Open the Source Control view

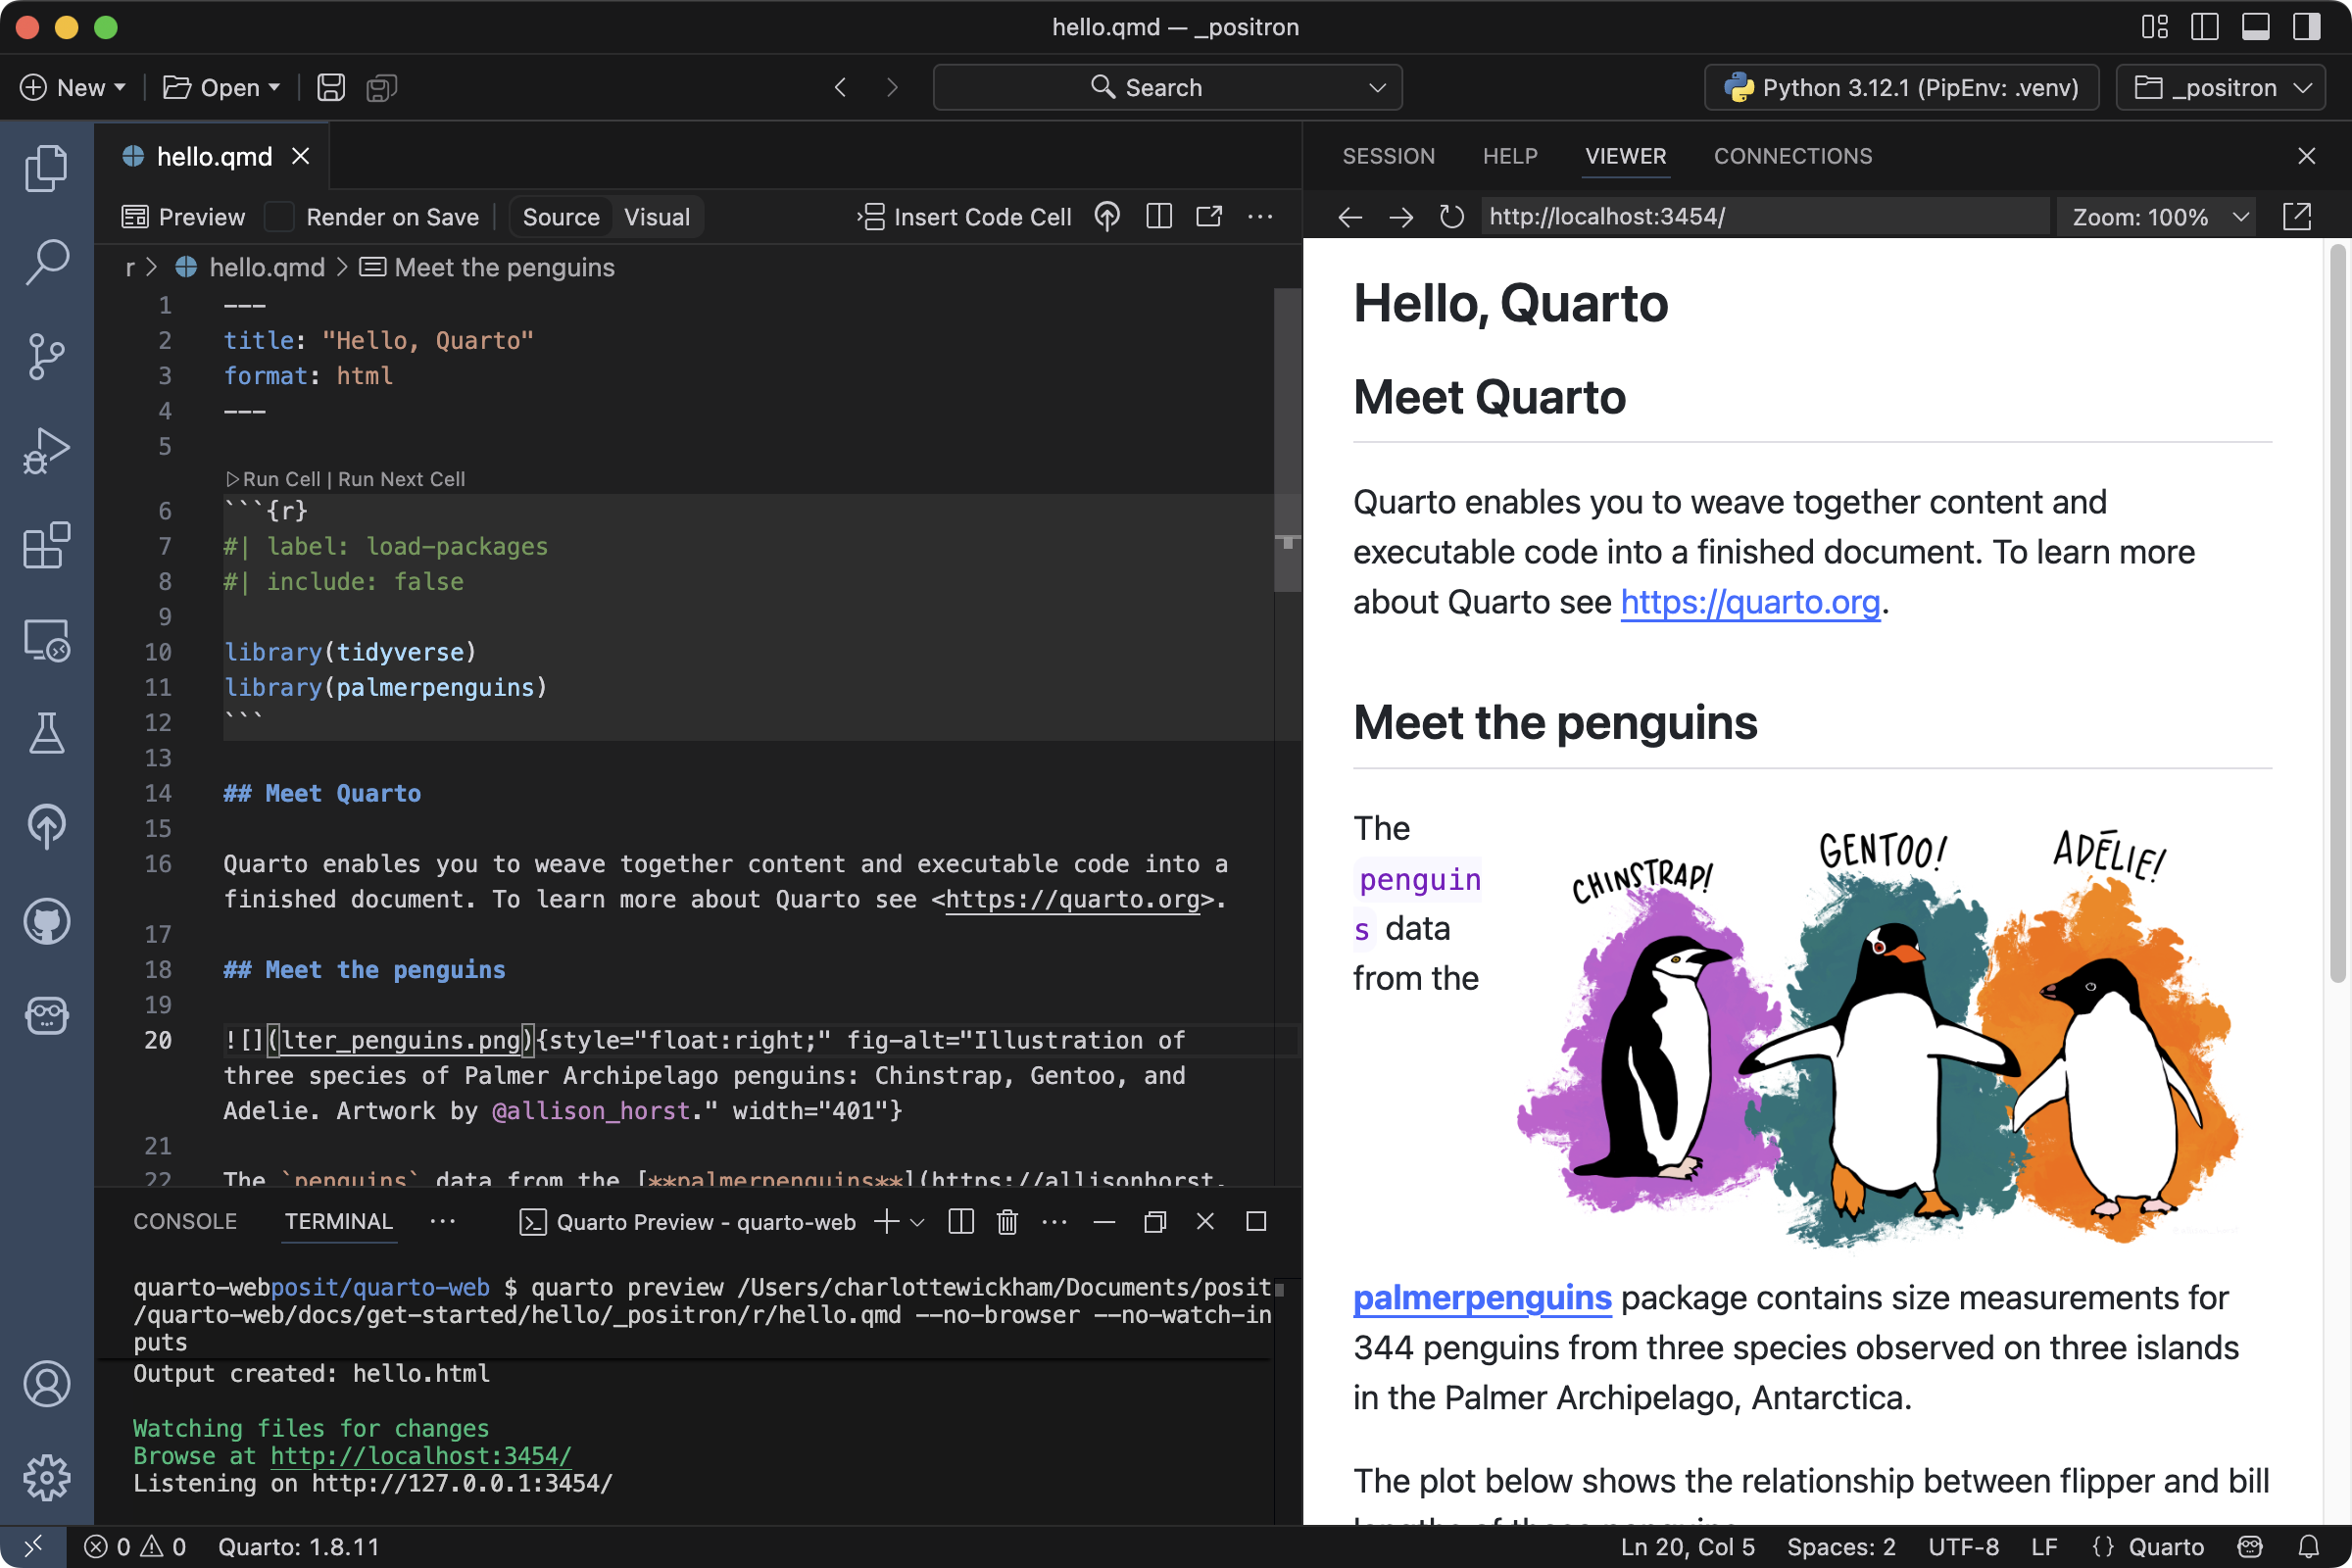point(46,356)
